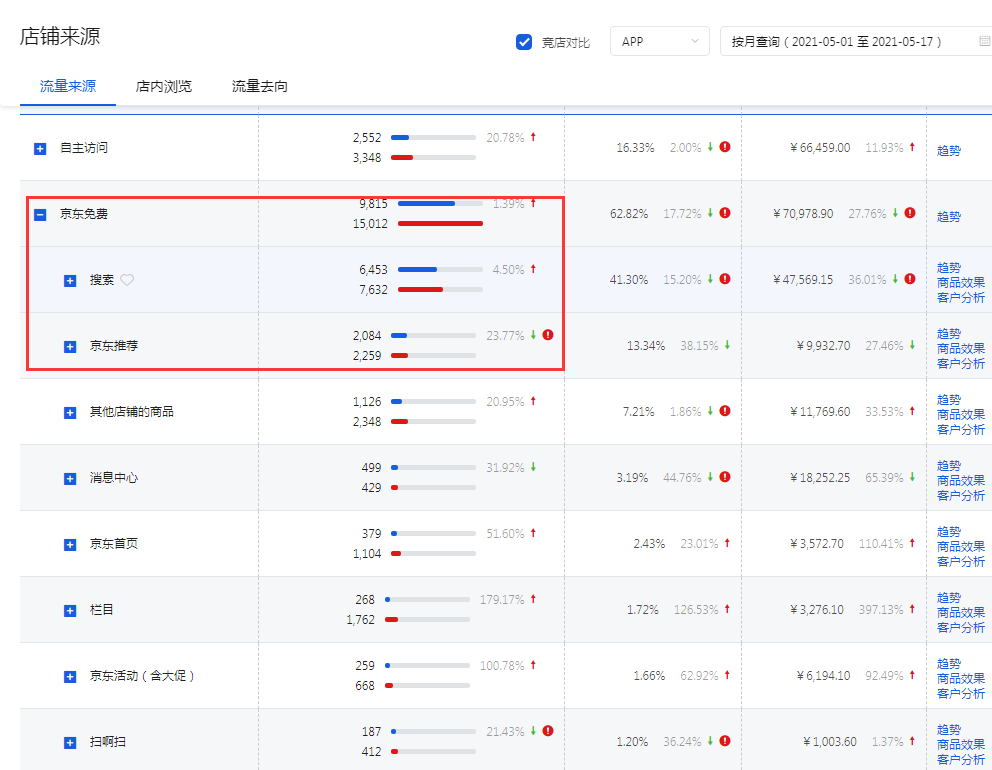This screenshot has height=770, width=992.
Task: Expand the 扫啊扫 row
Action: point(70,743)
